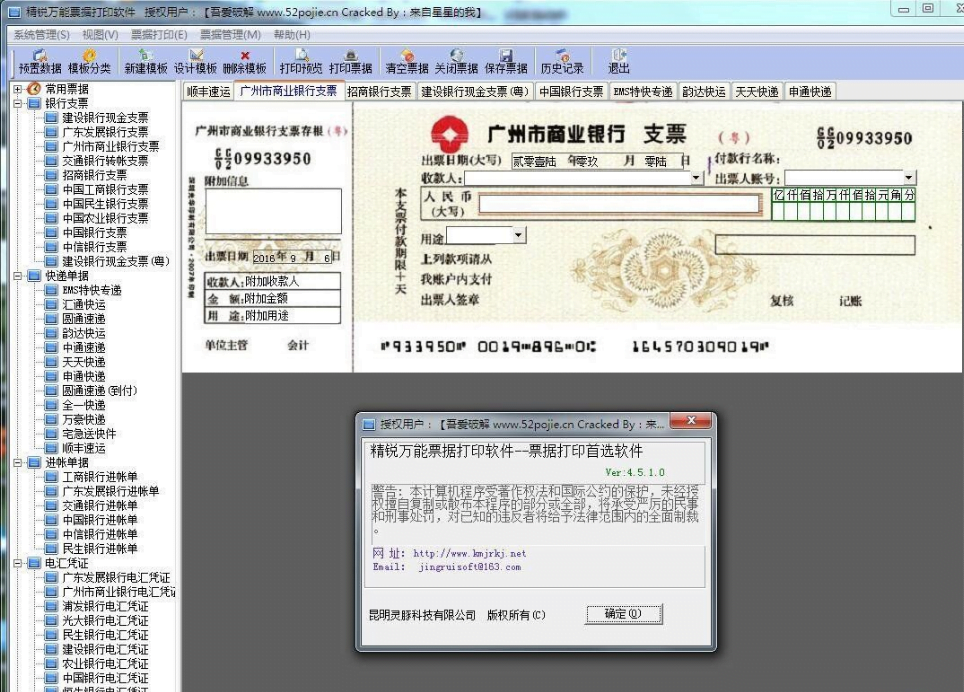The image size is (964, 692).
Task: Collapse the 银行支票 tree node
Action: pos(18,103)
